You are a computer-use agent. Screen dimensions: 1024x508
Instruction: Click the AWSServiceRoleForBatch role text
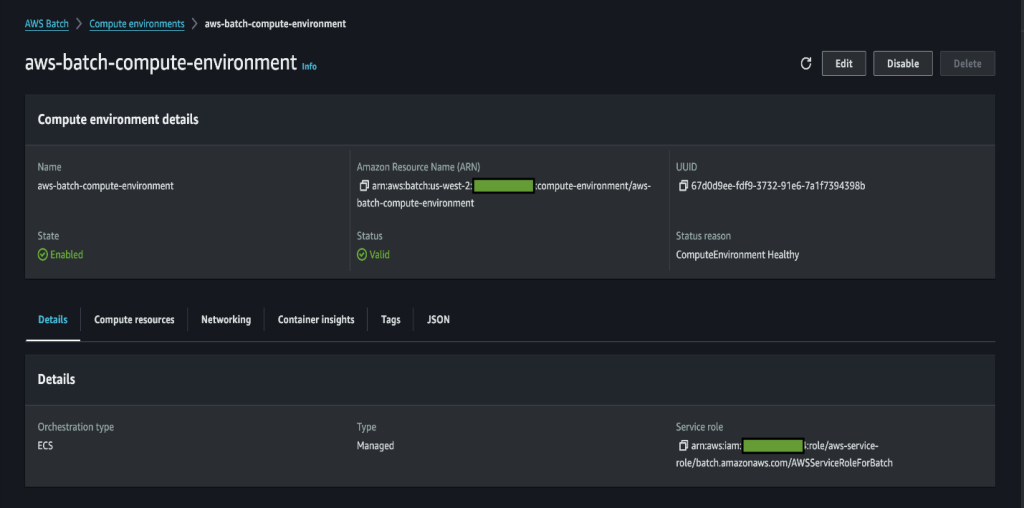point(841,462)
